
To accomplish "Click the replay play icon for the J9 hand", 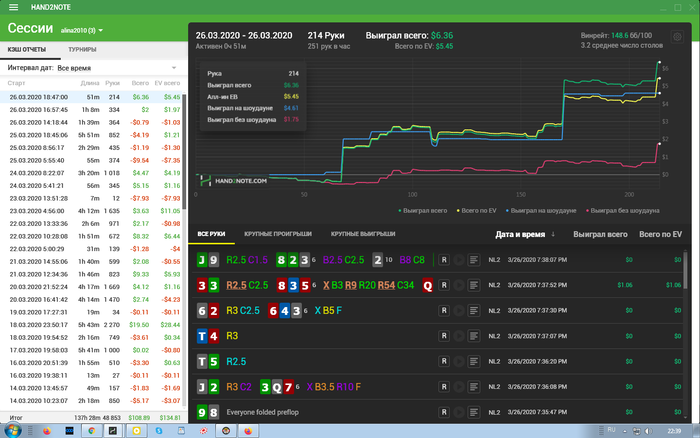I will point(459,260).
